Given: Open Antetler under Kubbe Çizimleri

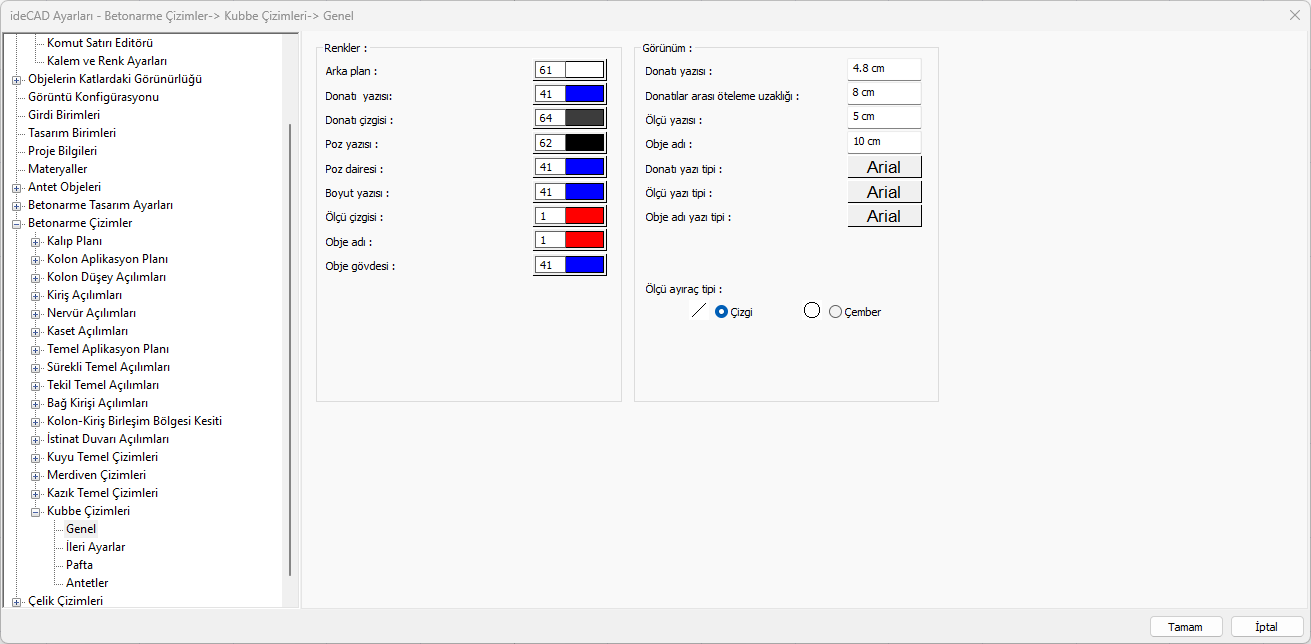Looking at the screenshot, I should tap(87, 583).
